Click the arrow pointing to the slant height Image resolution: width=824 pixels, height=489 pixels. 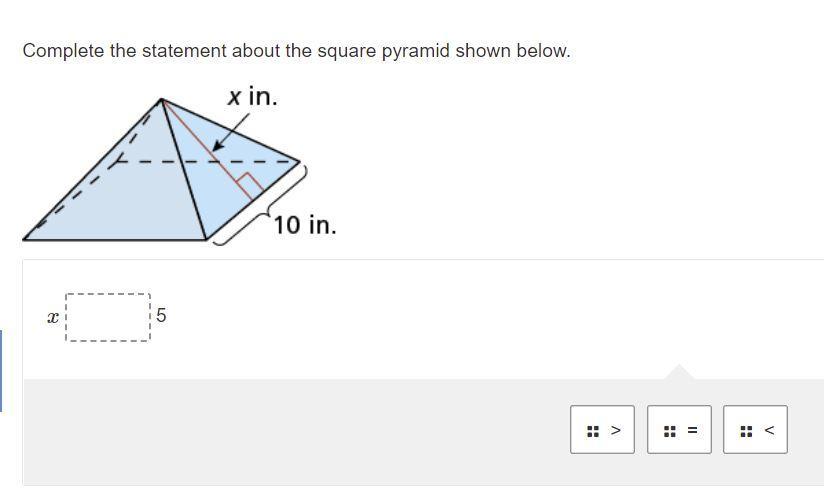[x=230, y=132]
